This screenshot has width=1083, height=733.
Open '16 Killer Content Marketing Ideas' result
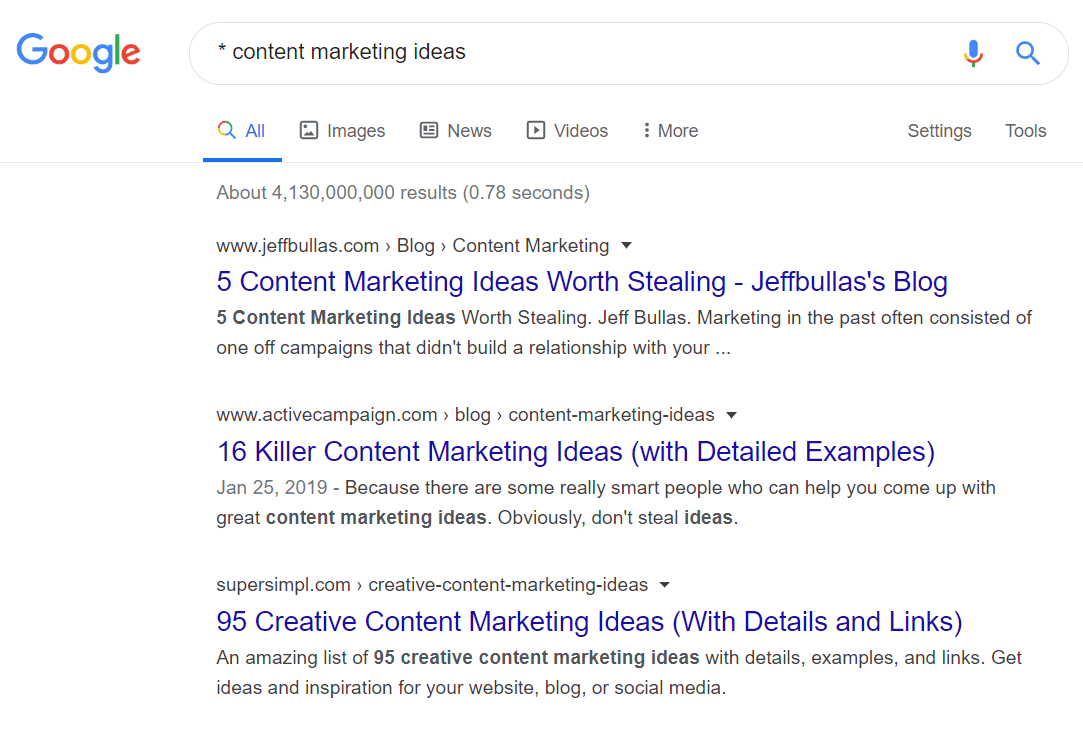576,451
